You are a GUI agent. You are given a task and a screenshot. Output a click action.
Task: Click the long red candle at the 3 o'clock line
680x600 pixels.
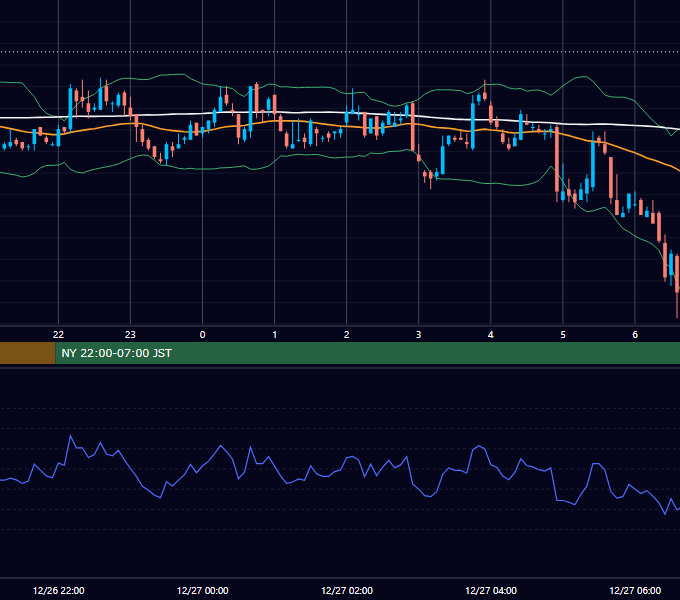pyautogui.click(x=412, y=127)
